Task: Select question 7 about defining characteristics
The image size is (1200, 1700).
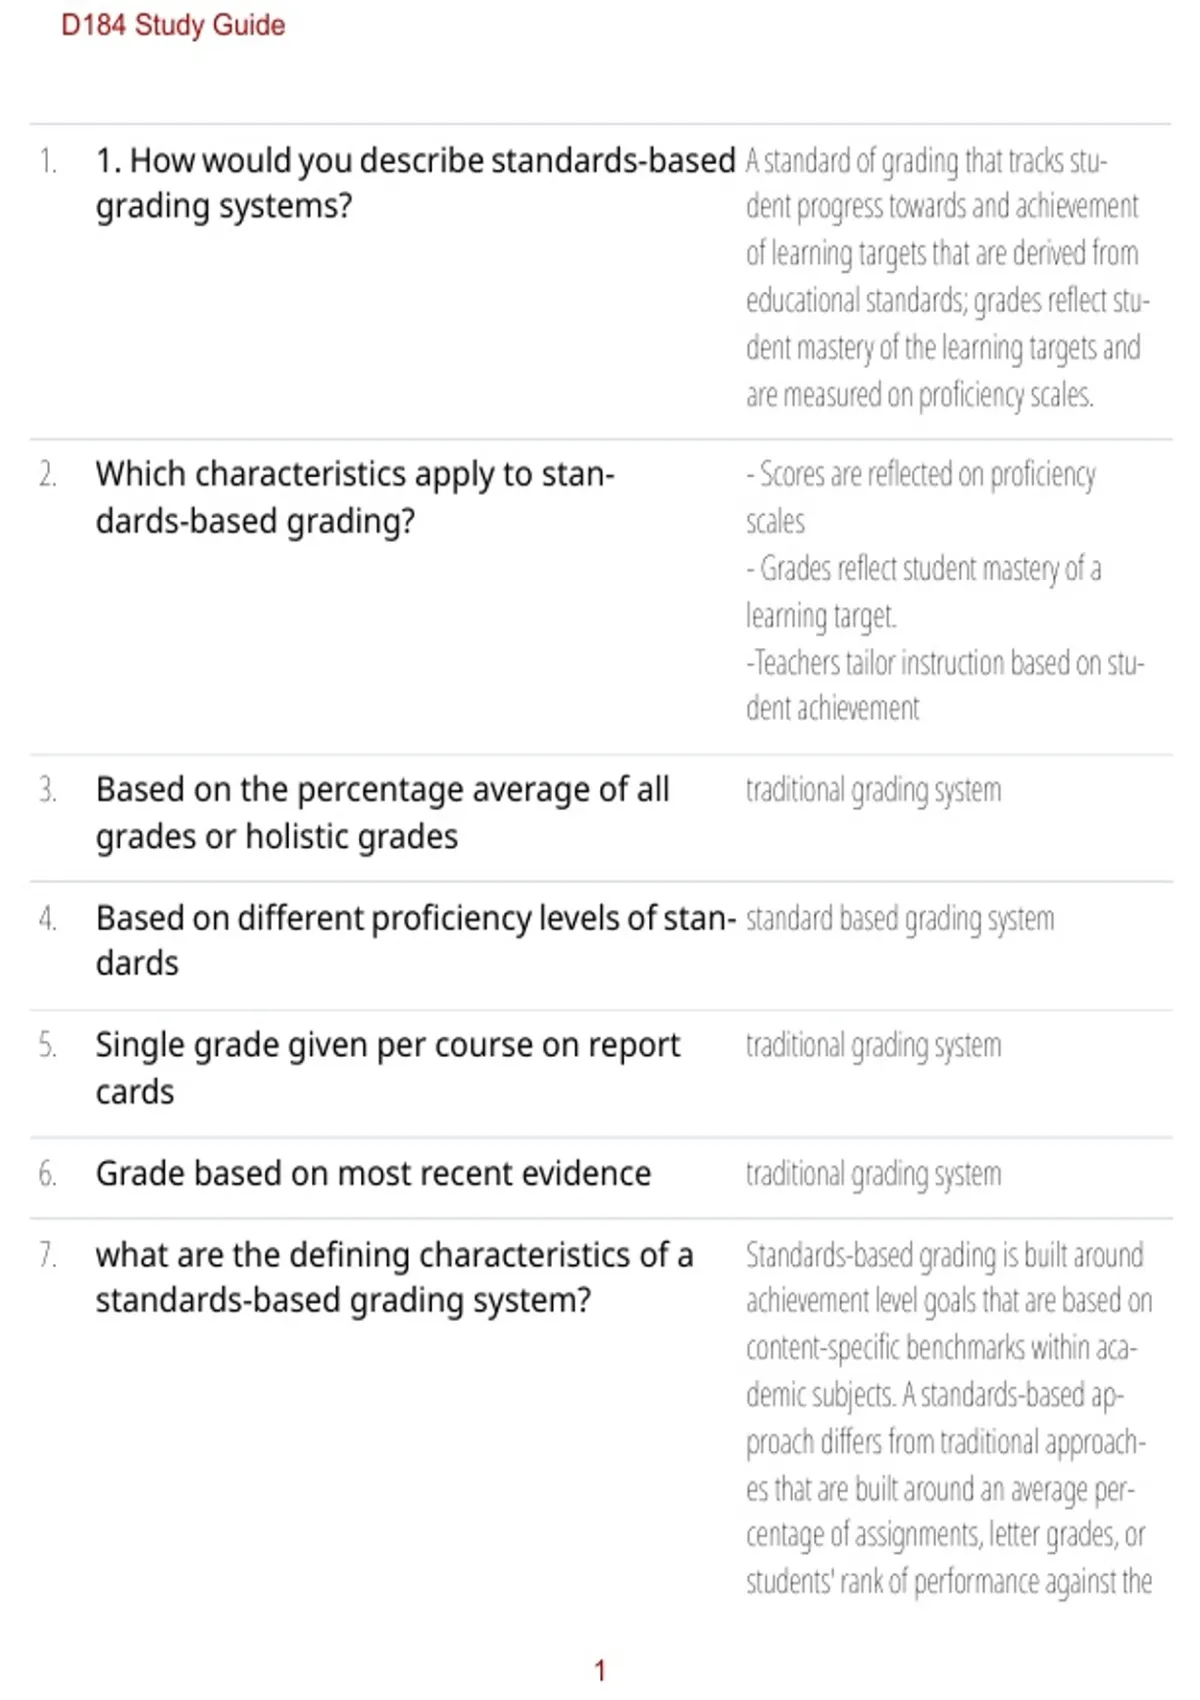Action: click(394, 1277)
